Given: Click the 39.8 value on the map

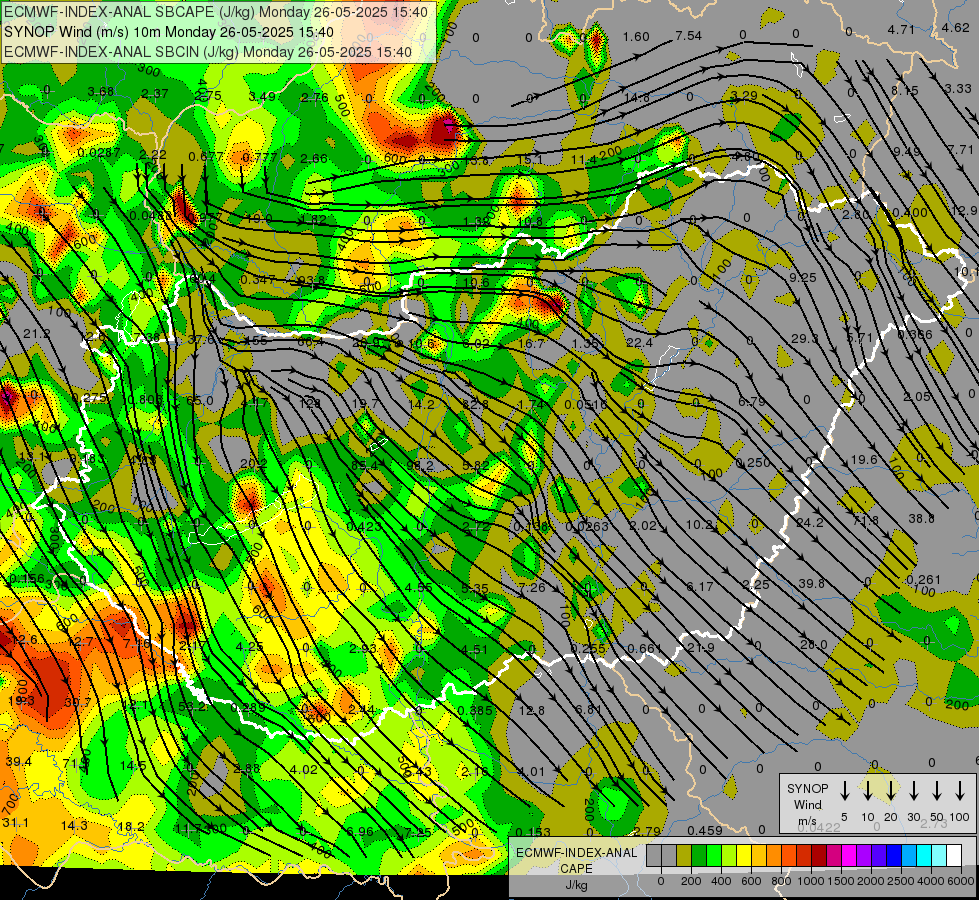Looking at the screenshot, I should 812,583.
